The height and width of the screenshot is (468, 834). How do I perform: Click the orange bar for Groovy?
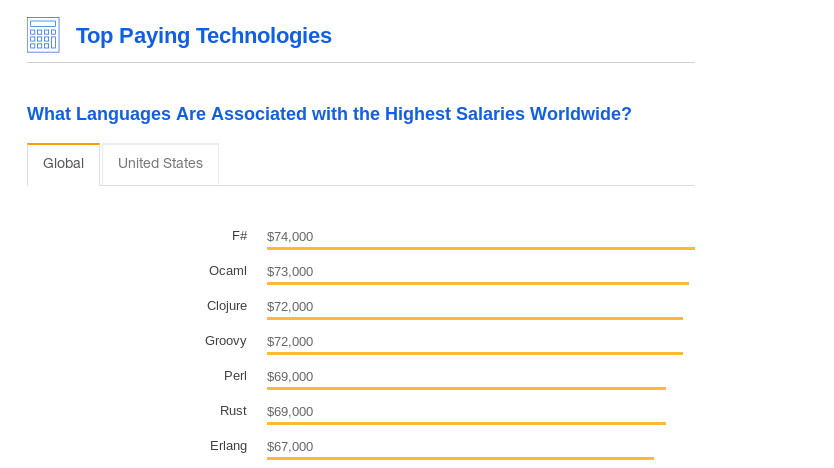(x=474, y=353)
